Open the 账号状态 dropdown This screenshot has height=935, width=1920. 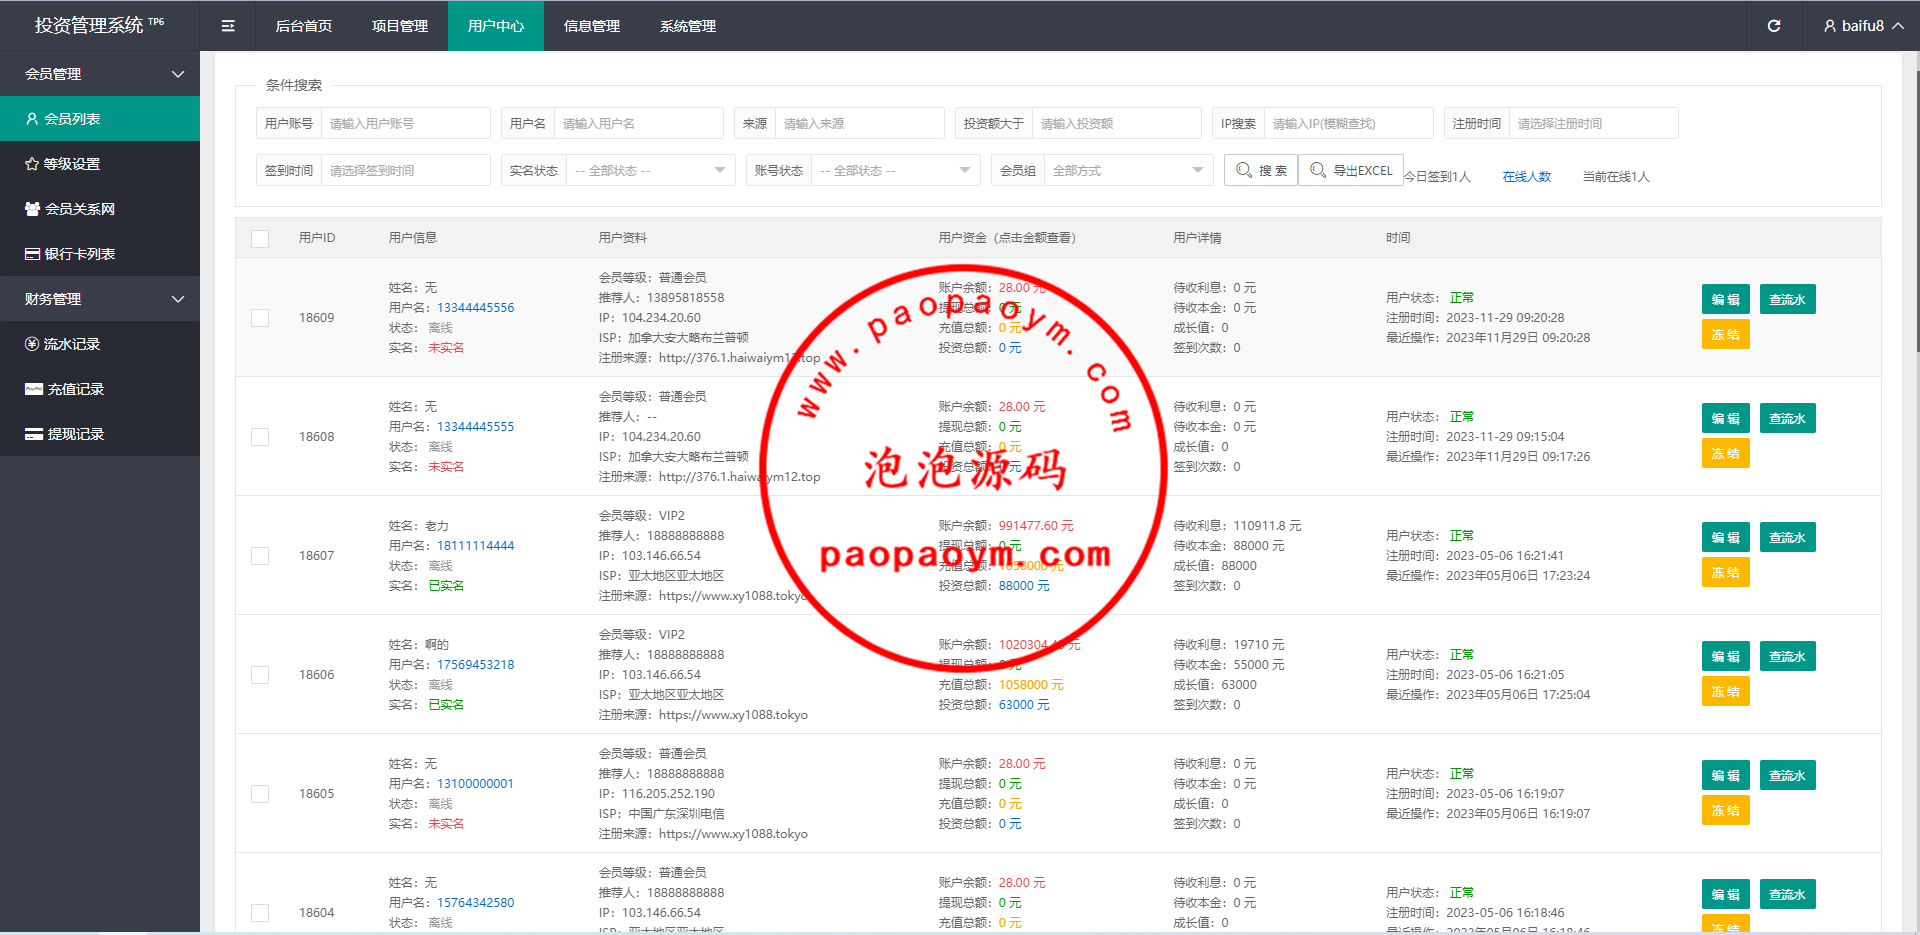pos(895,170)
